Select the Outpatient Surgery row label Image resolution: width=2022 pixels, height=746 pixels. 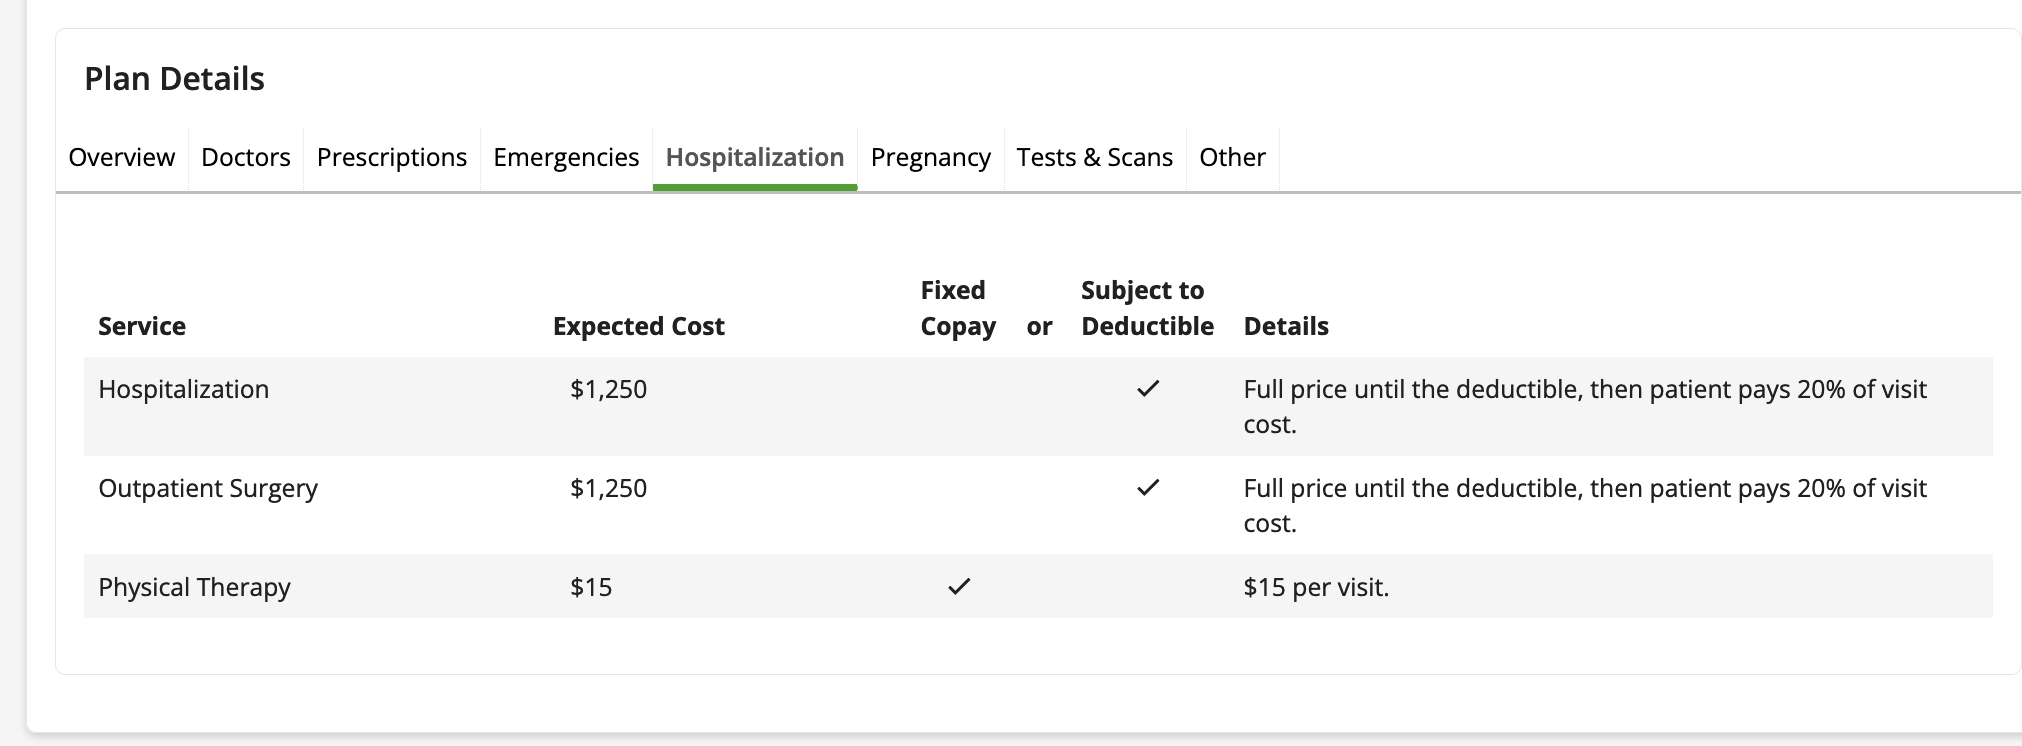coord(208,489)
